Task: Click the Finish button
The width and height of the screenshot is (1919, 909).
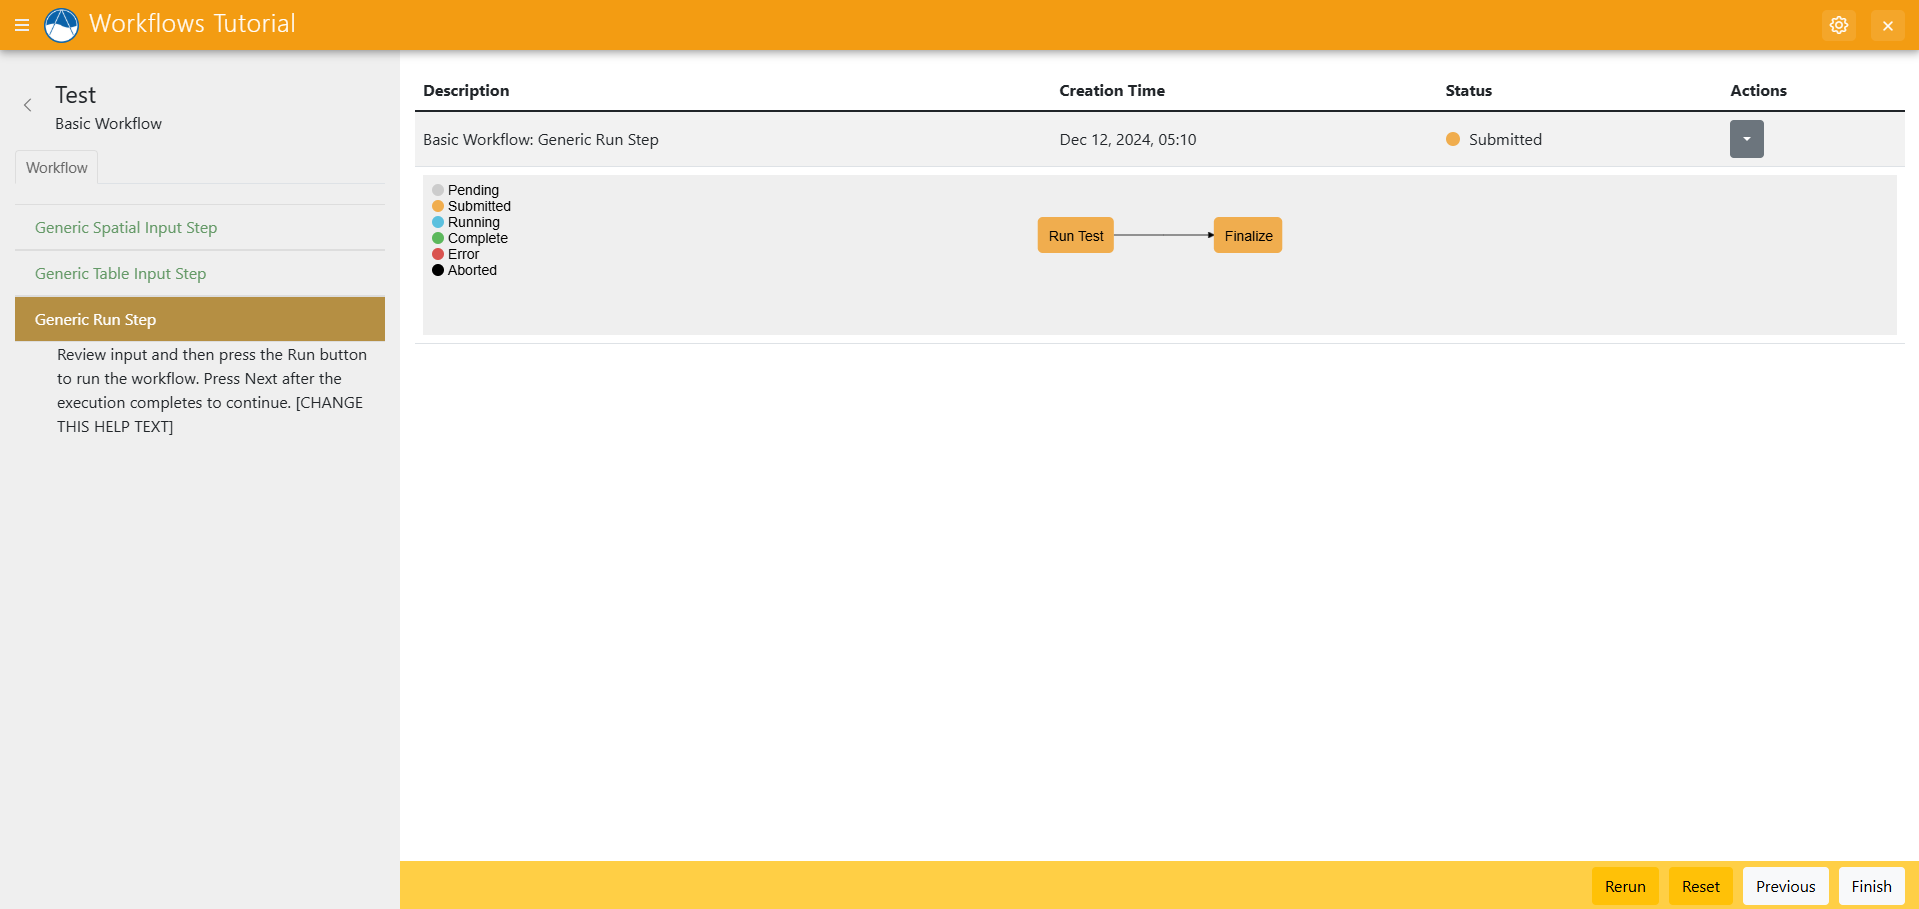Action: tap(1870, 886)
